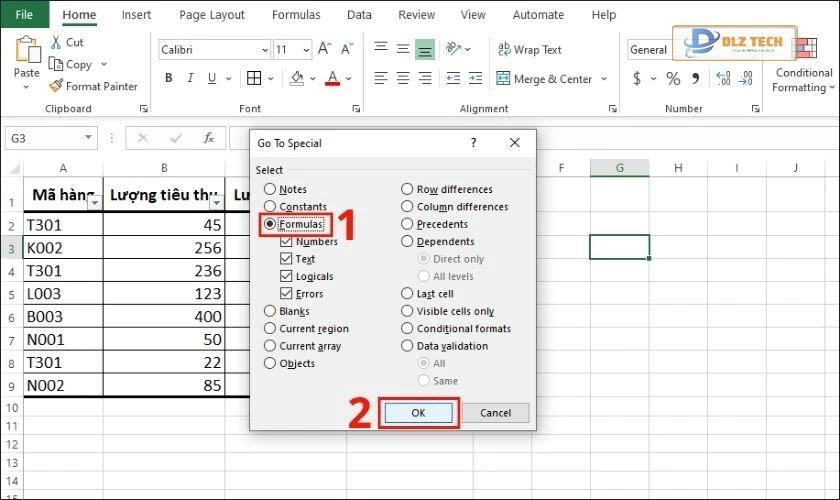Open the Merge & Center dropdown arrow
This screenshot has width=840, height=500.
[604, 79]
